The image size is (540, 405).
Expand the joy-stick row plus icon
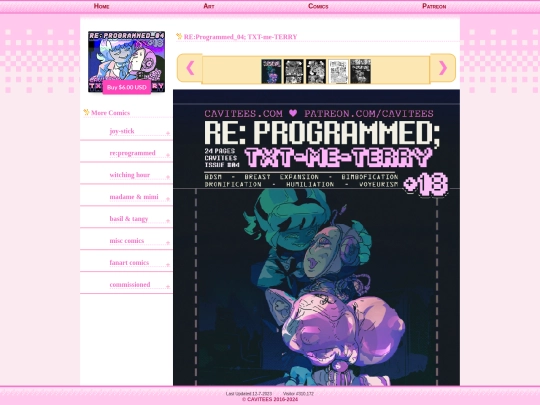(168, 133)
